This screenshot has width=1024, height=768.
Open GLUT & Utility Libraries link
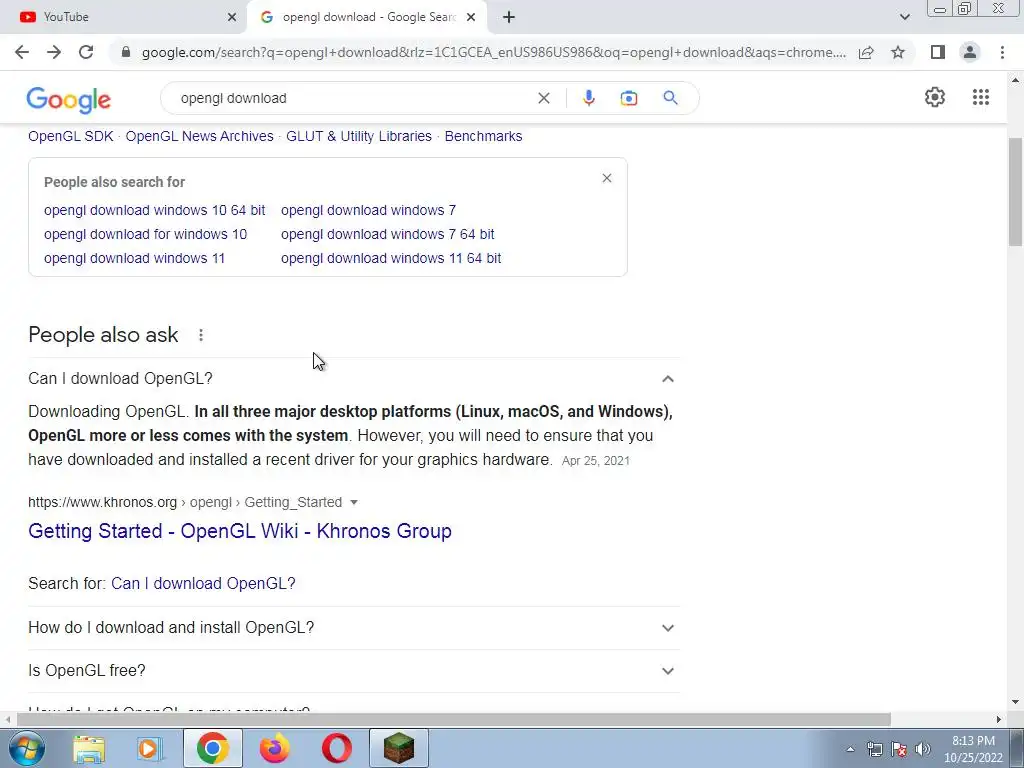(359, 136)
